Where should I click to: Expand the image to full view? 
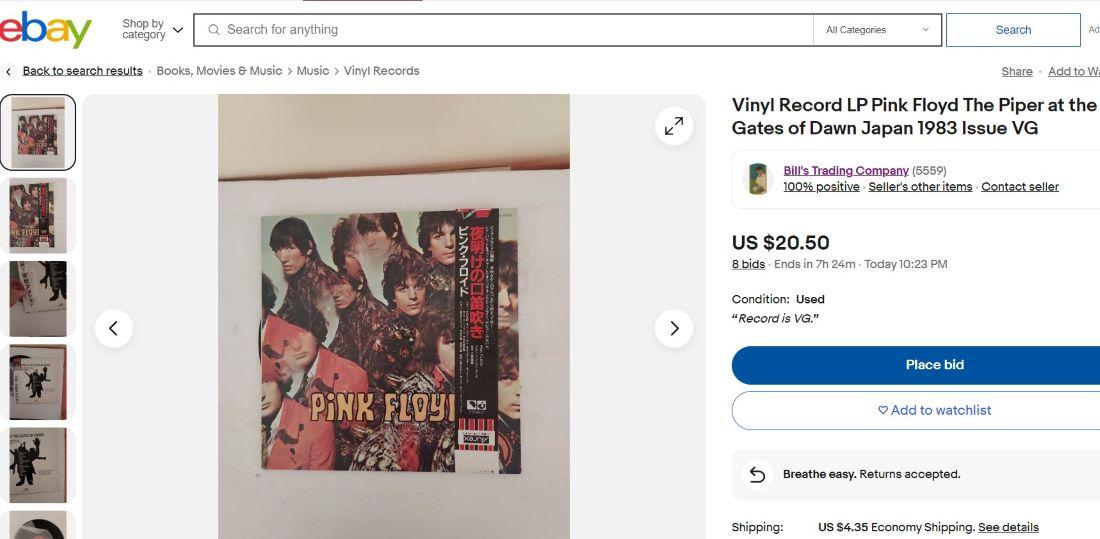pos(674,126)
